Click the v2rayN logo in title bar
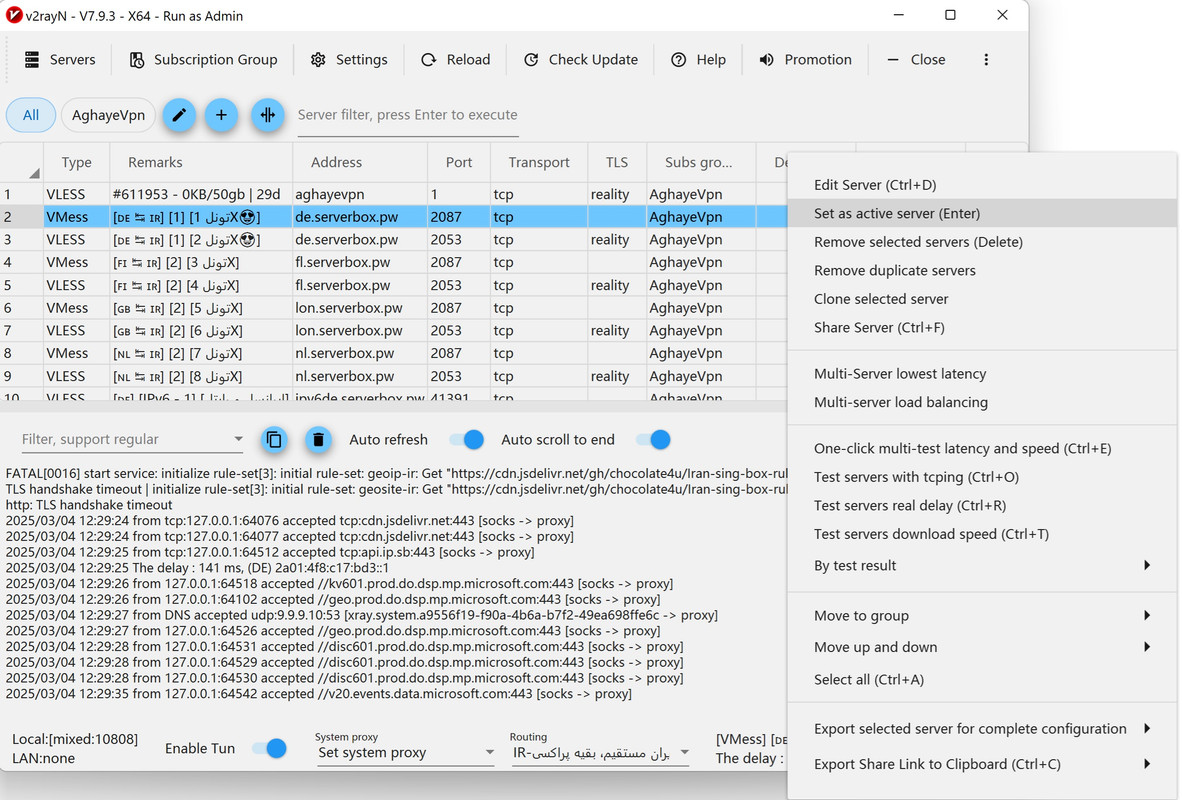The width and height of the screenshot is (1182, 800). pyautogui.click(x=14, y=15)
